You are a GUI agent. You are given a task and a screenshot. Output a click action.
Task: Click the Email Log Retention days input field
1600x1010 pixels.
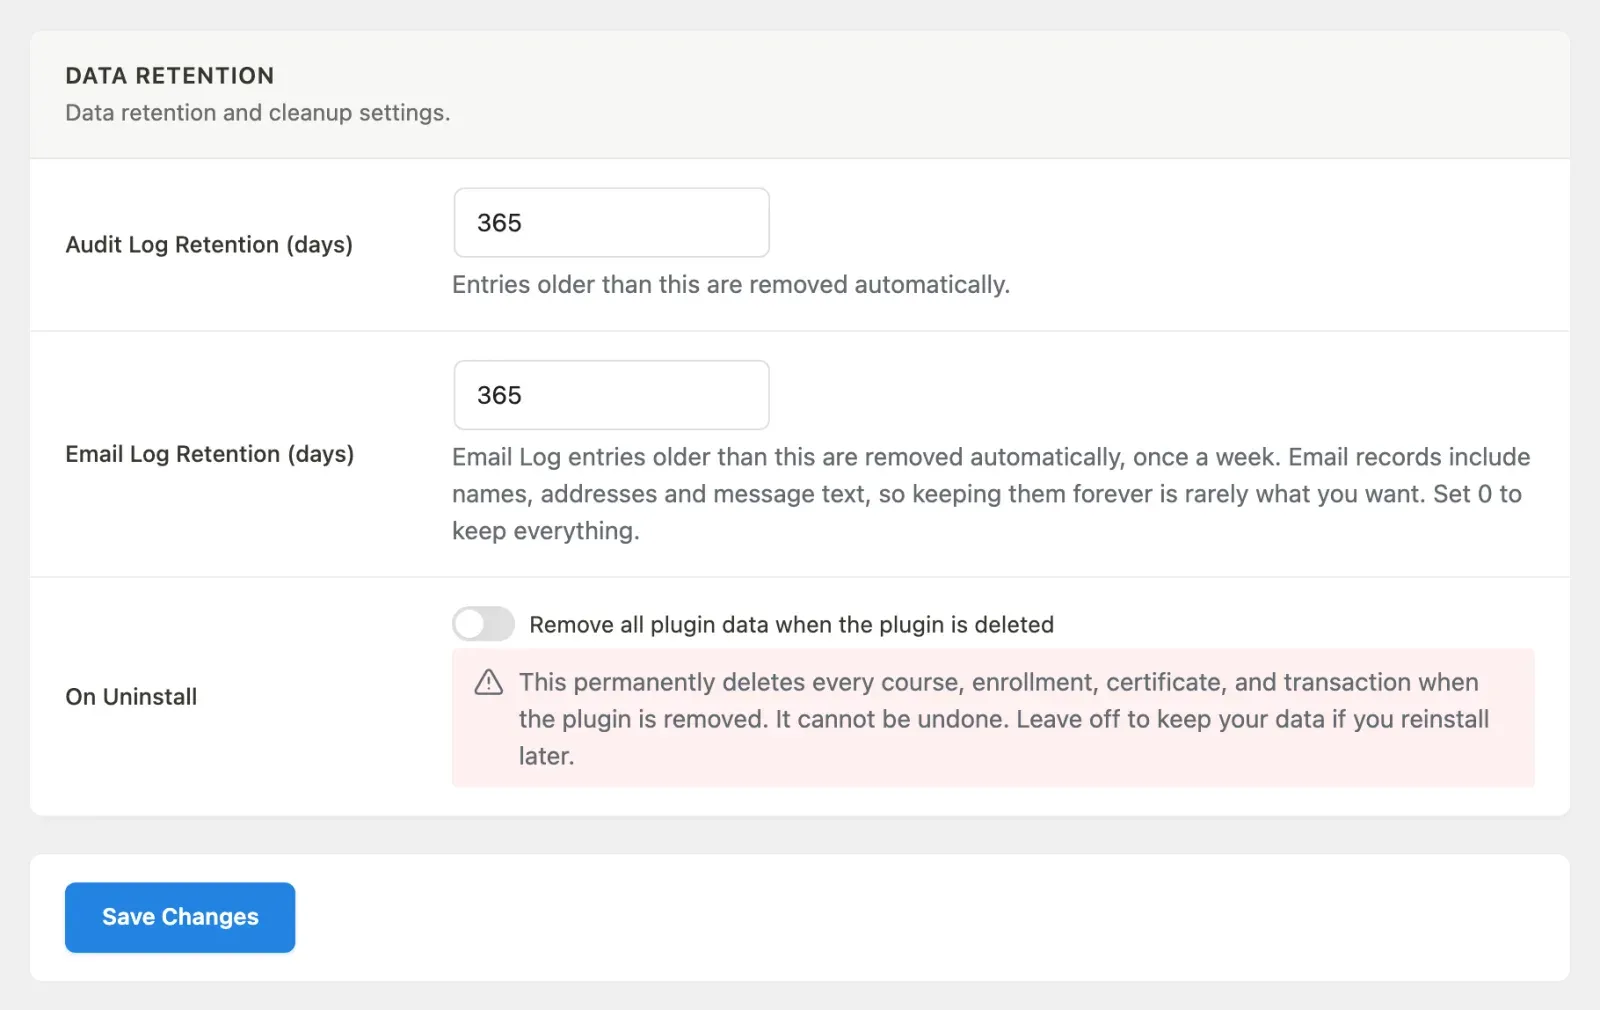(611, 395)
